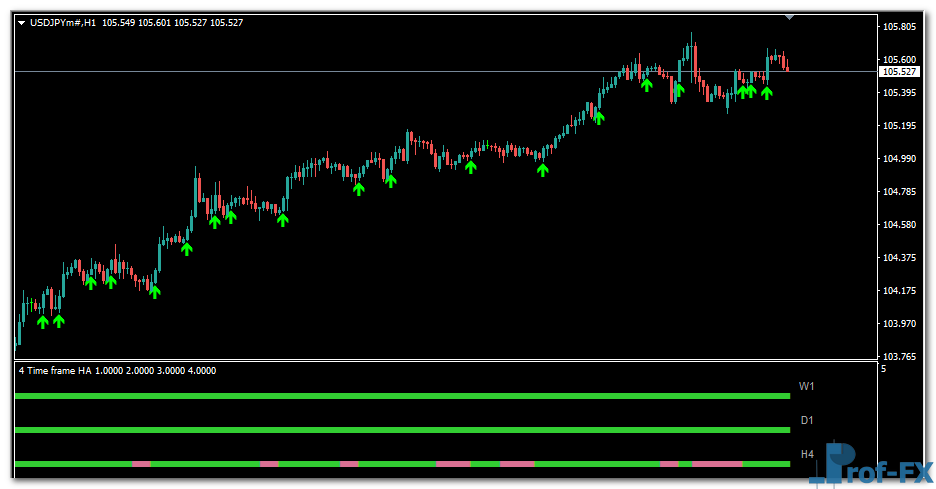Viewport: 936px width, 489px height.
Task: Click the 4 Time frame HA indicator title
Action: [x=117, y=371]
